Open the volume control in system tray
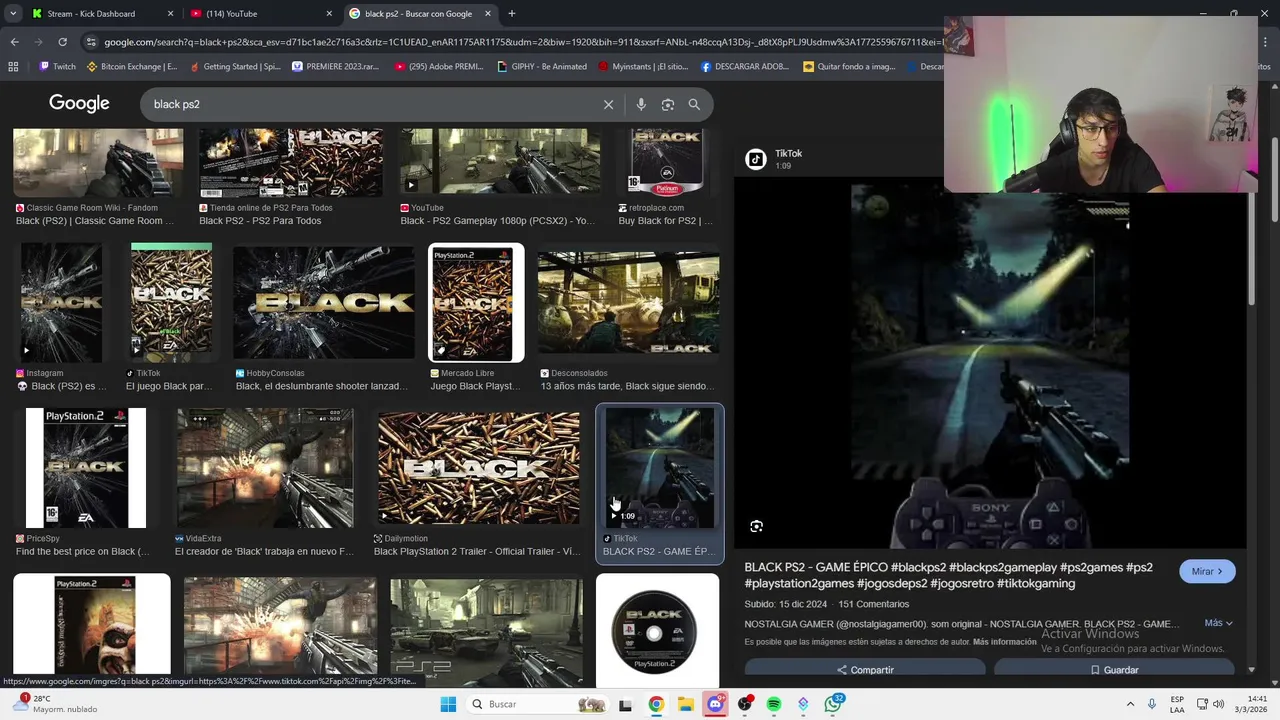1280x720 pixels. [1218, 704]
